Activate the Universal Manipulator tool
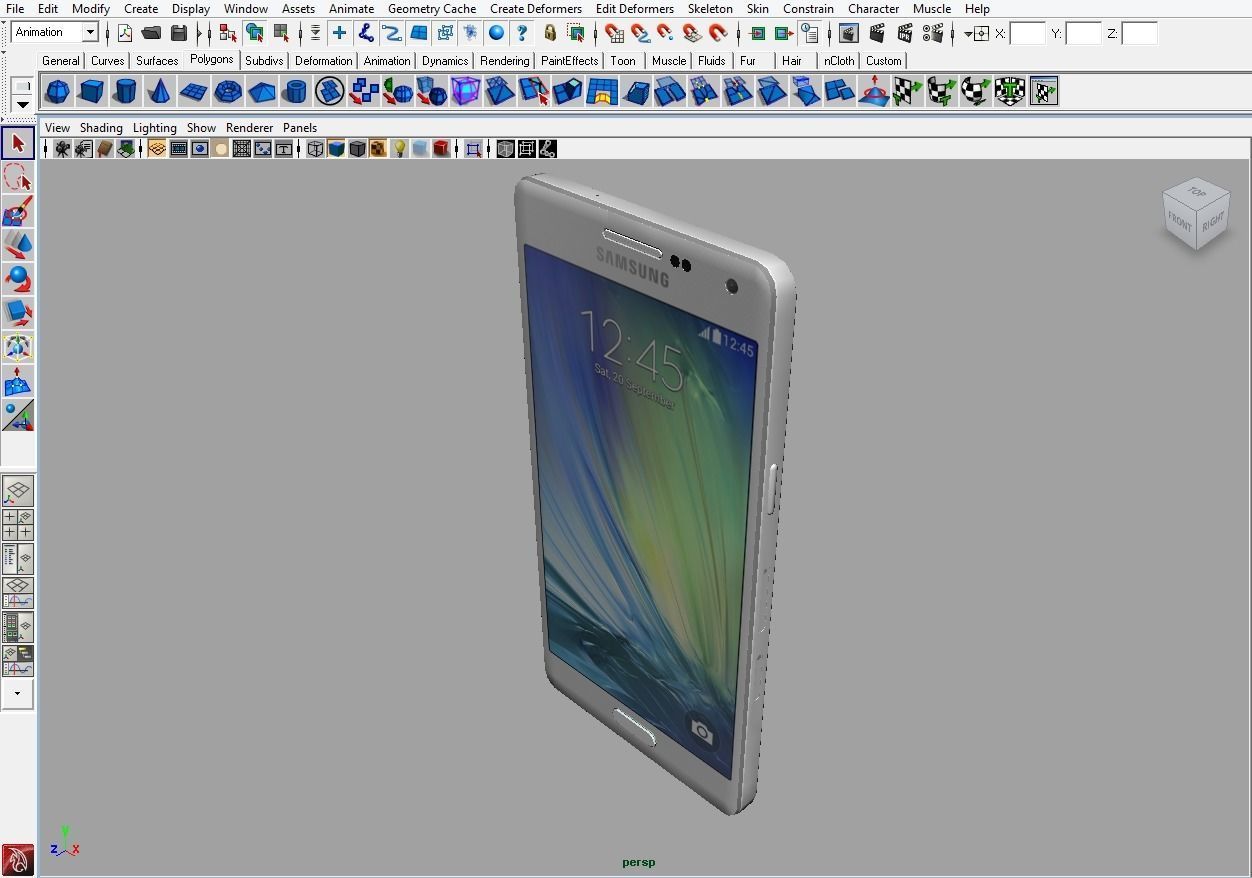This screenshot has width=1252, height=878. (x=18, y=347)
